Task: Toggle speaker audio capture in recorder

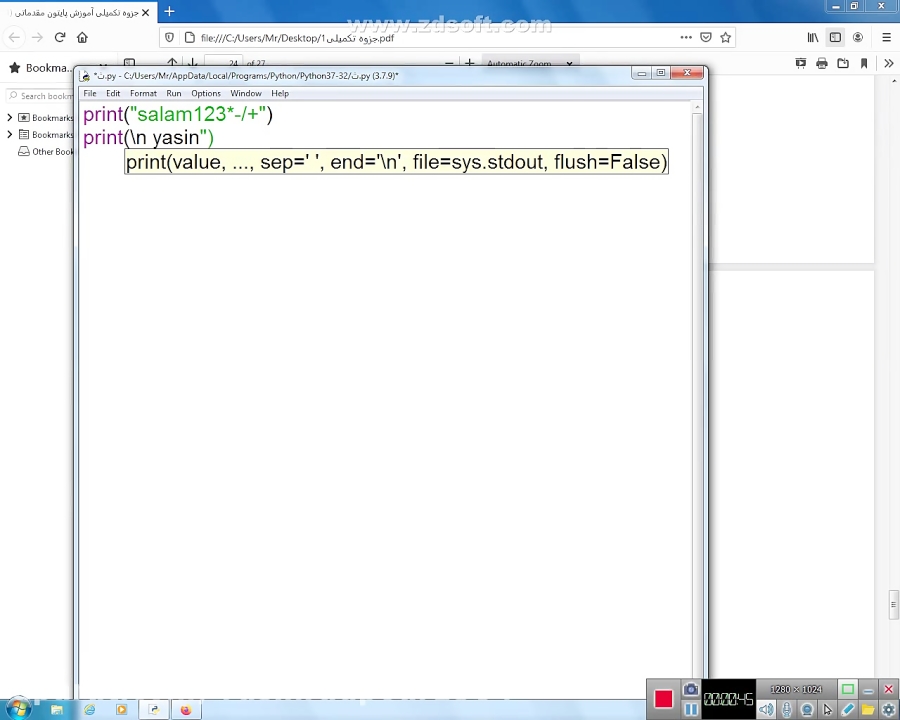Action: (766, 710)
